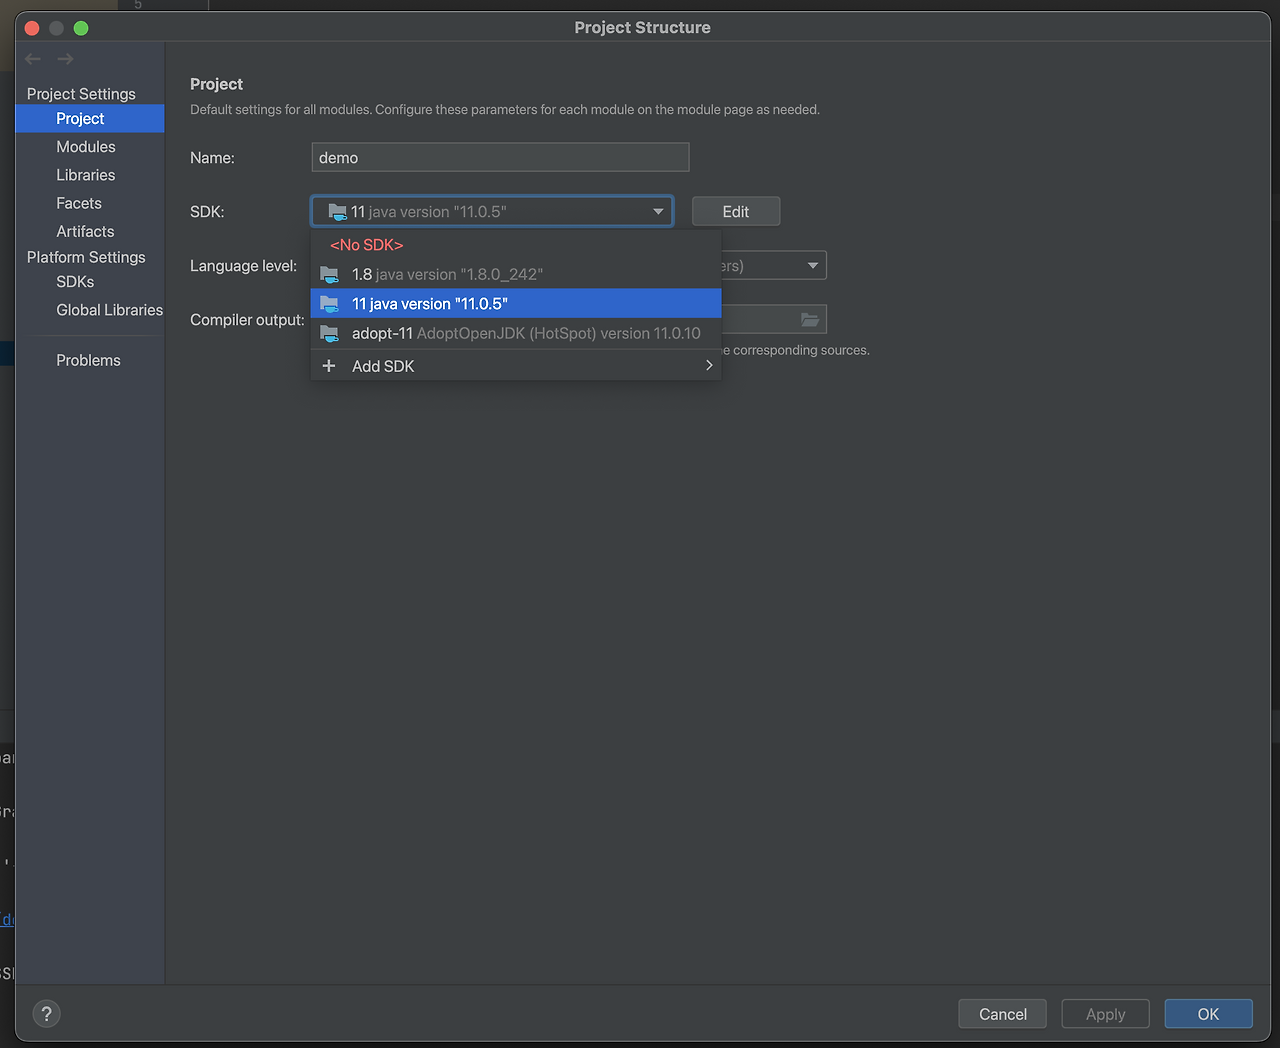Image resolution: width=1280 pixels, height=1048 pixels.
Task: Collapse the SDK combo box
Action: pyautogui.click(x=658, y=211)
